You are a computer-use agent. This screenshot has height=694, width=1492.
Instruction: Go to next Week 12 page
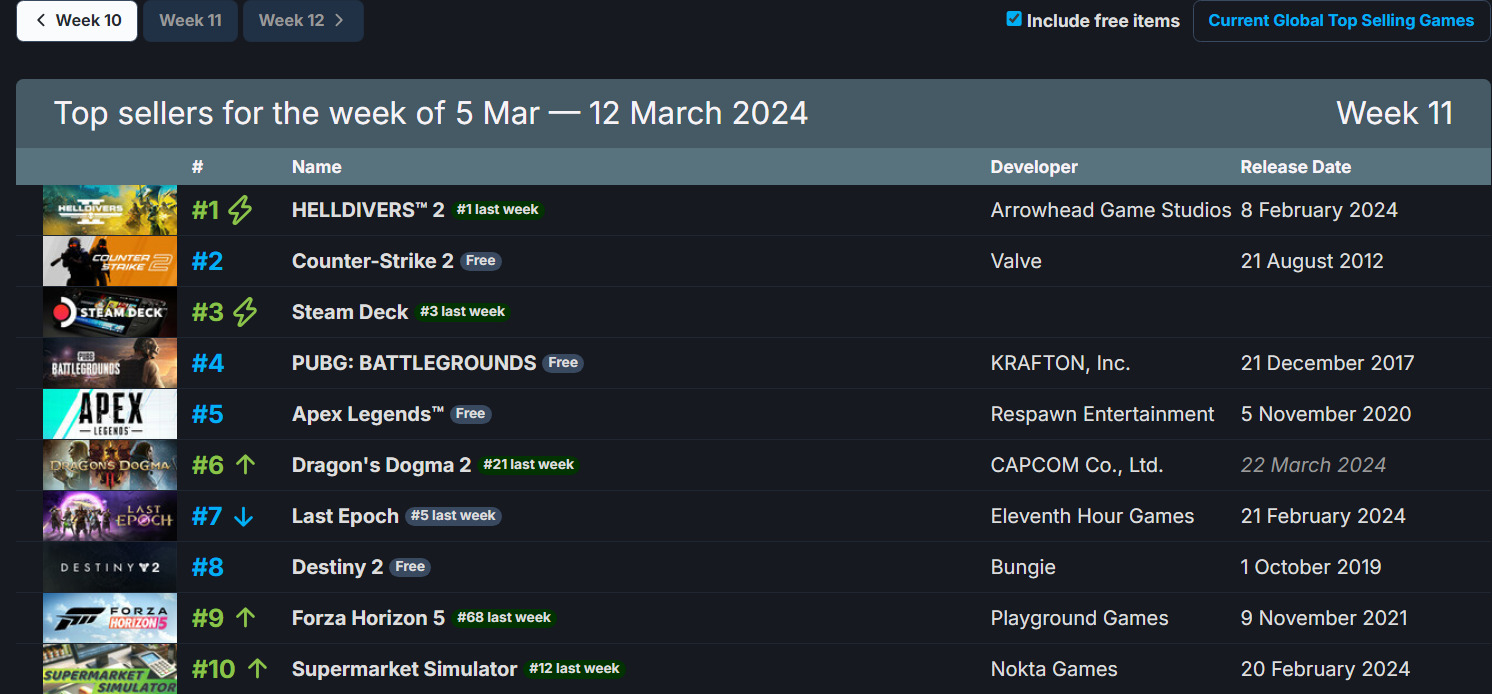click(302, 21)
